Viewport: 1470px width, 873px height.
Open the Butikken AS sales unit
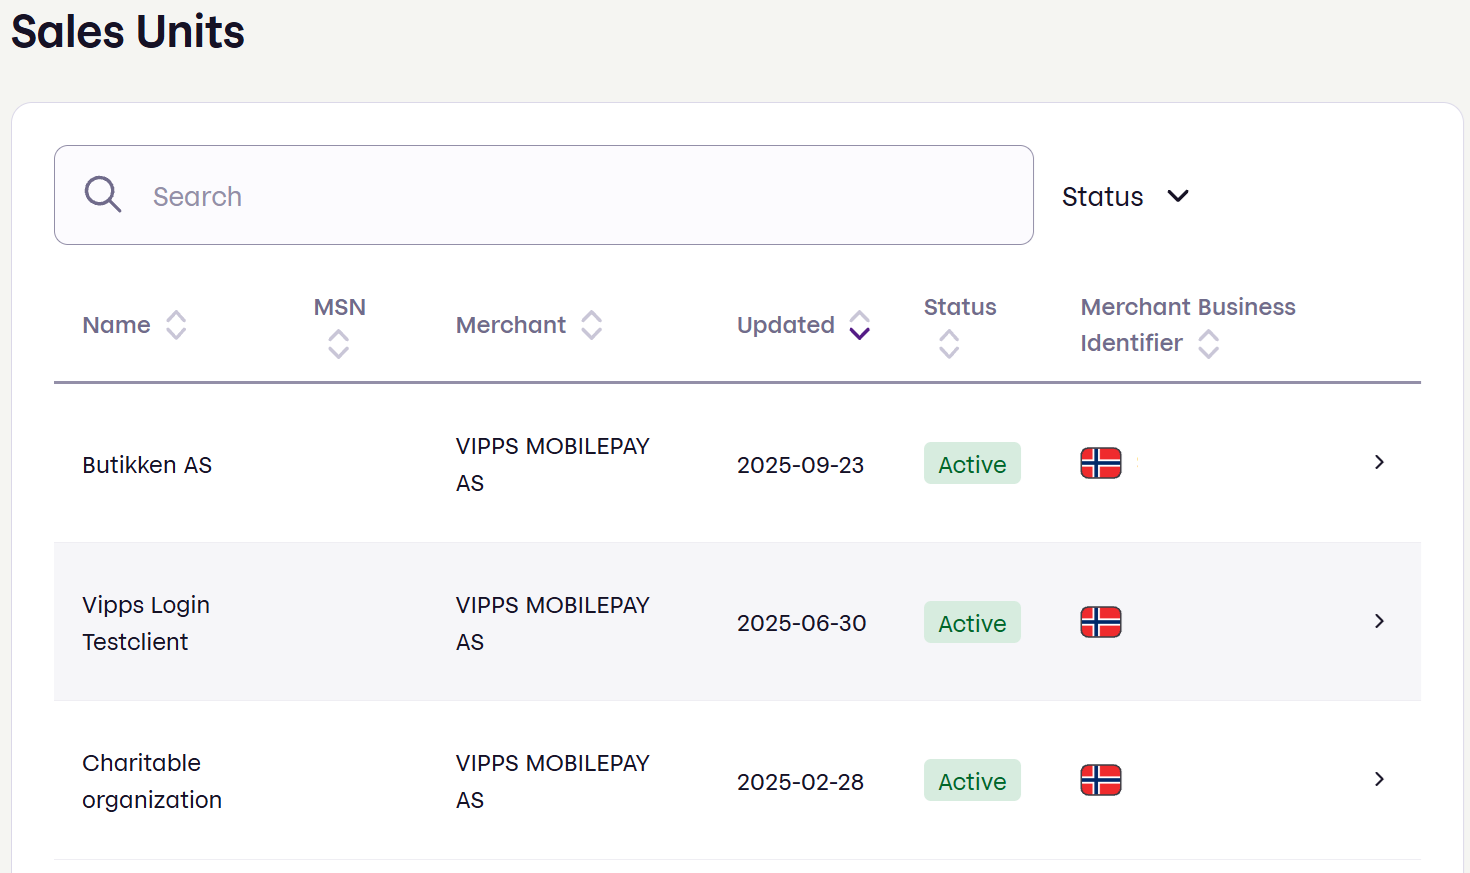[x=147, y=464]
